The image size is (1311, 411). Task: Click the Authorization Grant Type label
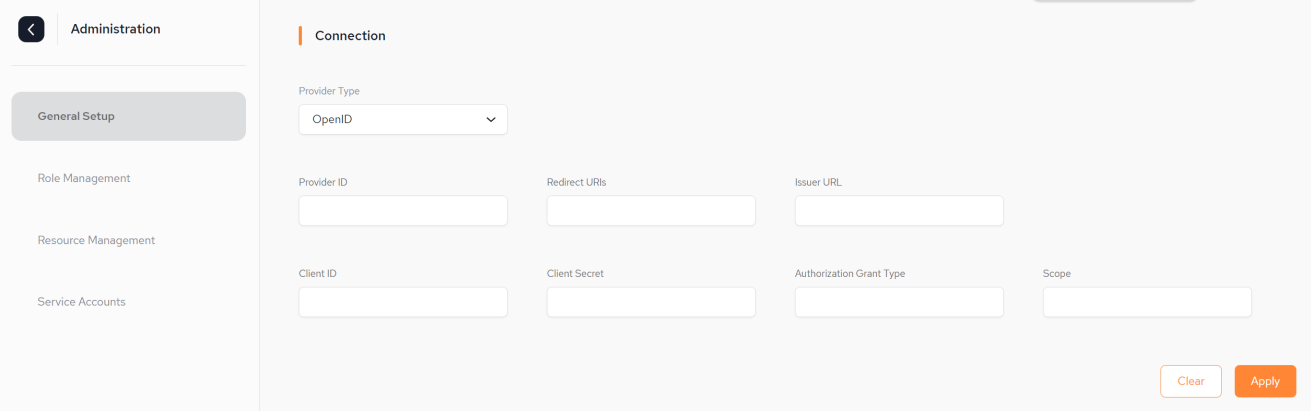pos(850,273)
